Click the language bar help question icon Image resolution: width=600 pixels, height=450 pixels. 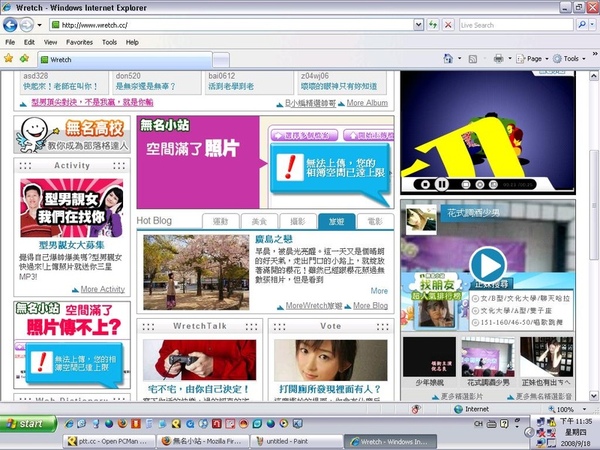pos(504,424)
